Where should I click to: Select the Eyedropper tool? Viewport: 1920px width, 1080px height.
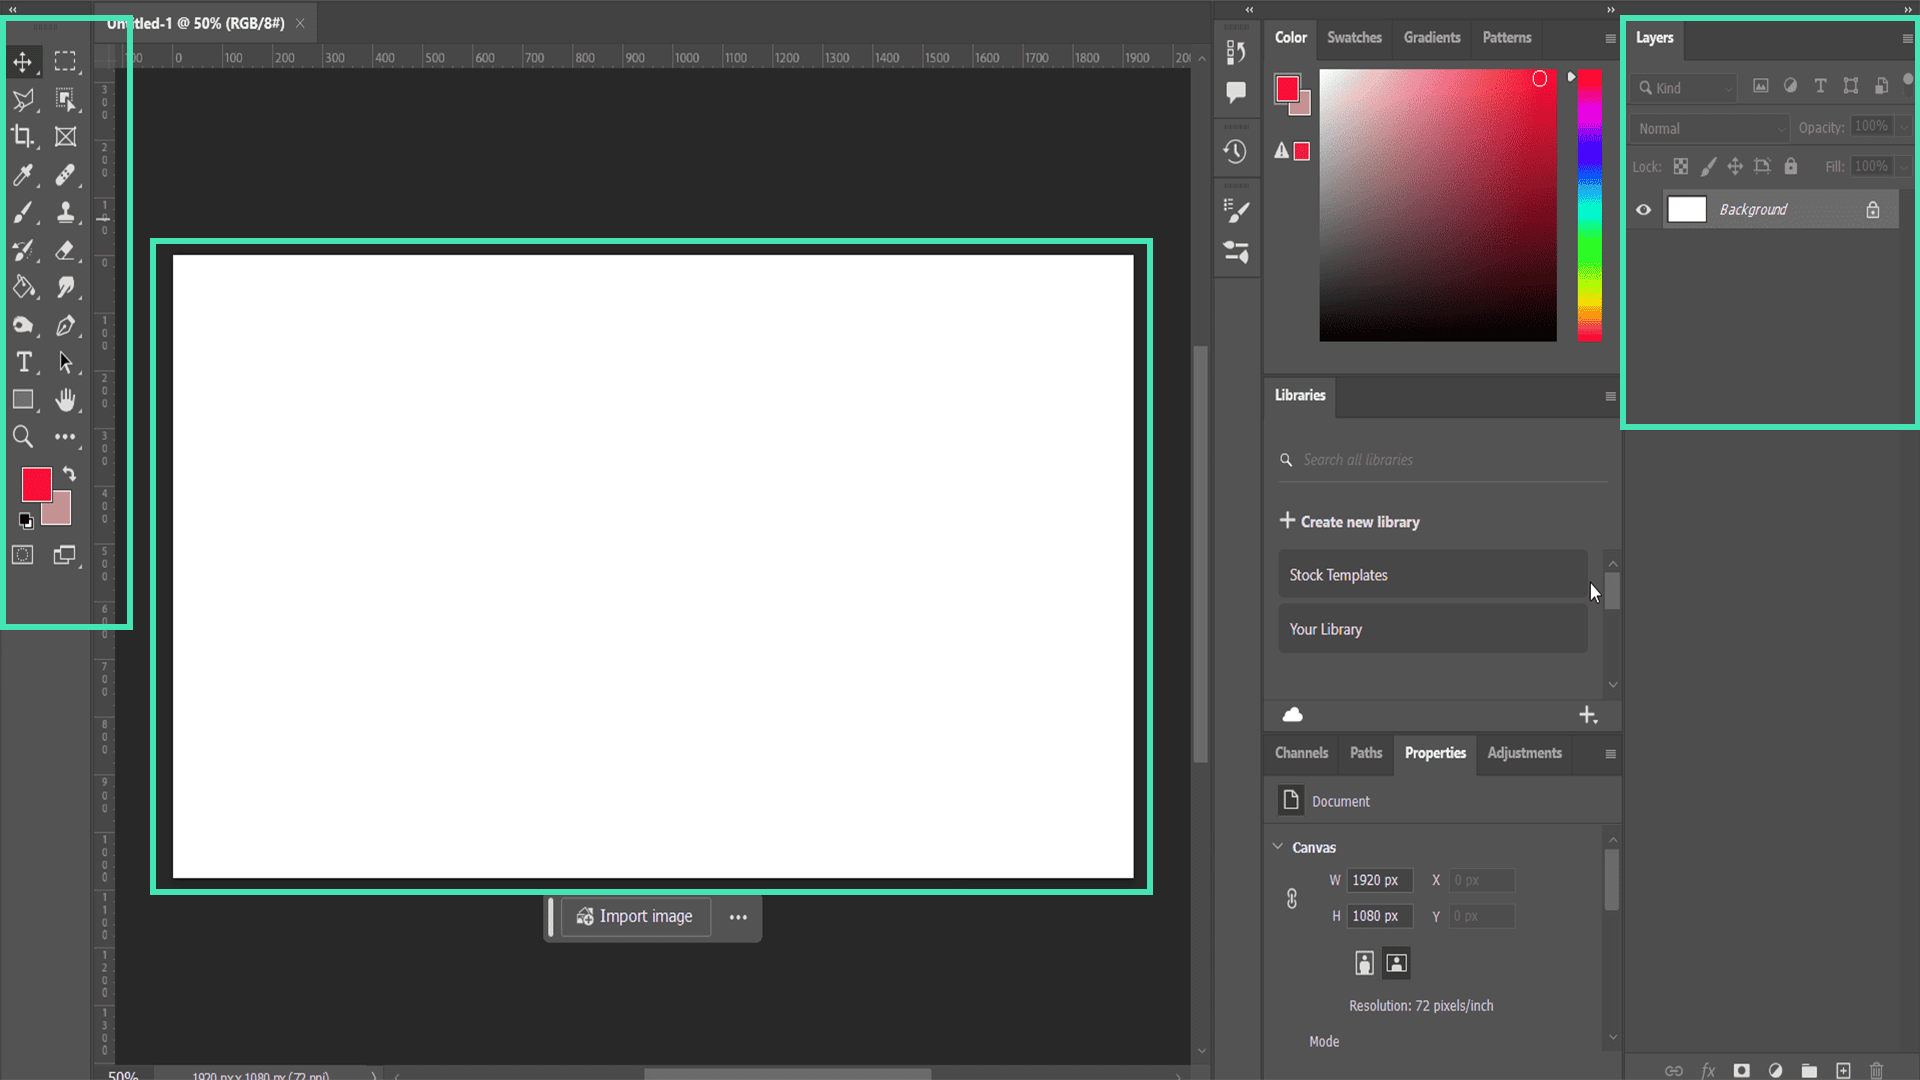coord(22,175)
